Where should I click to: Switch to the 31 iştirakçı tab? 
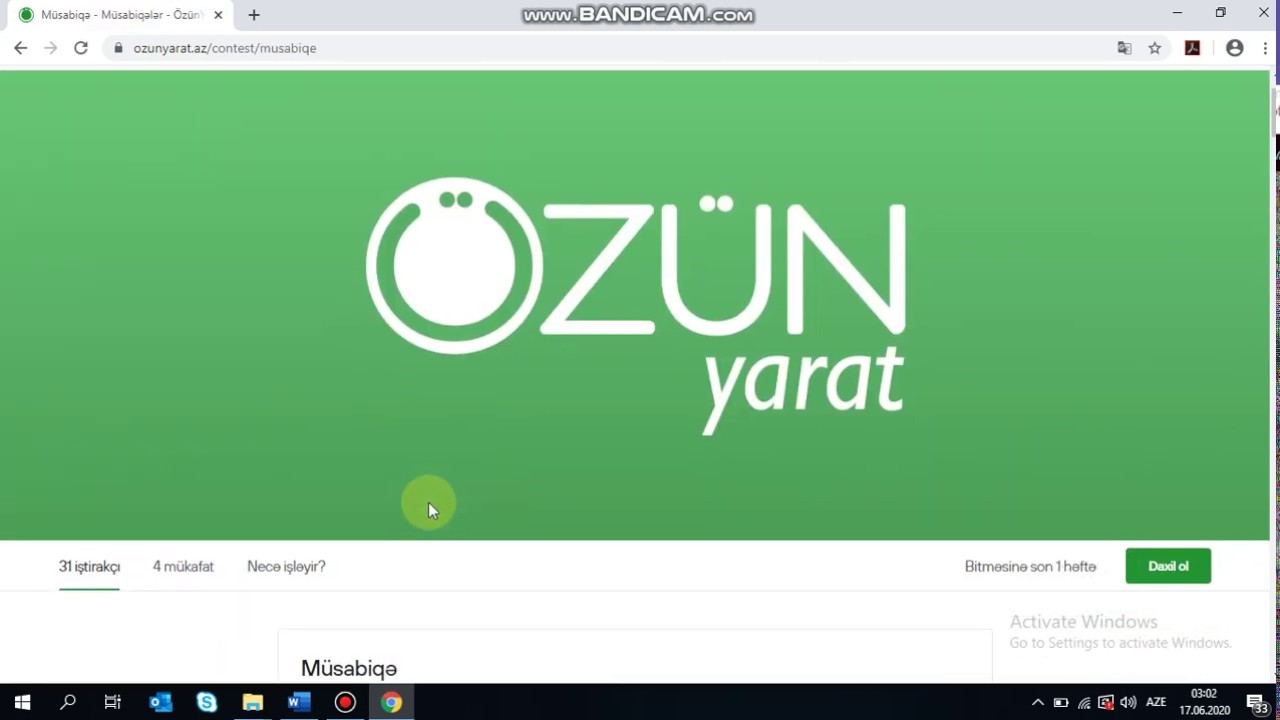pyautogui.click(x=89, y=566)
